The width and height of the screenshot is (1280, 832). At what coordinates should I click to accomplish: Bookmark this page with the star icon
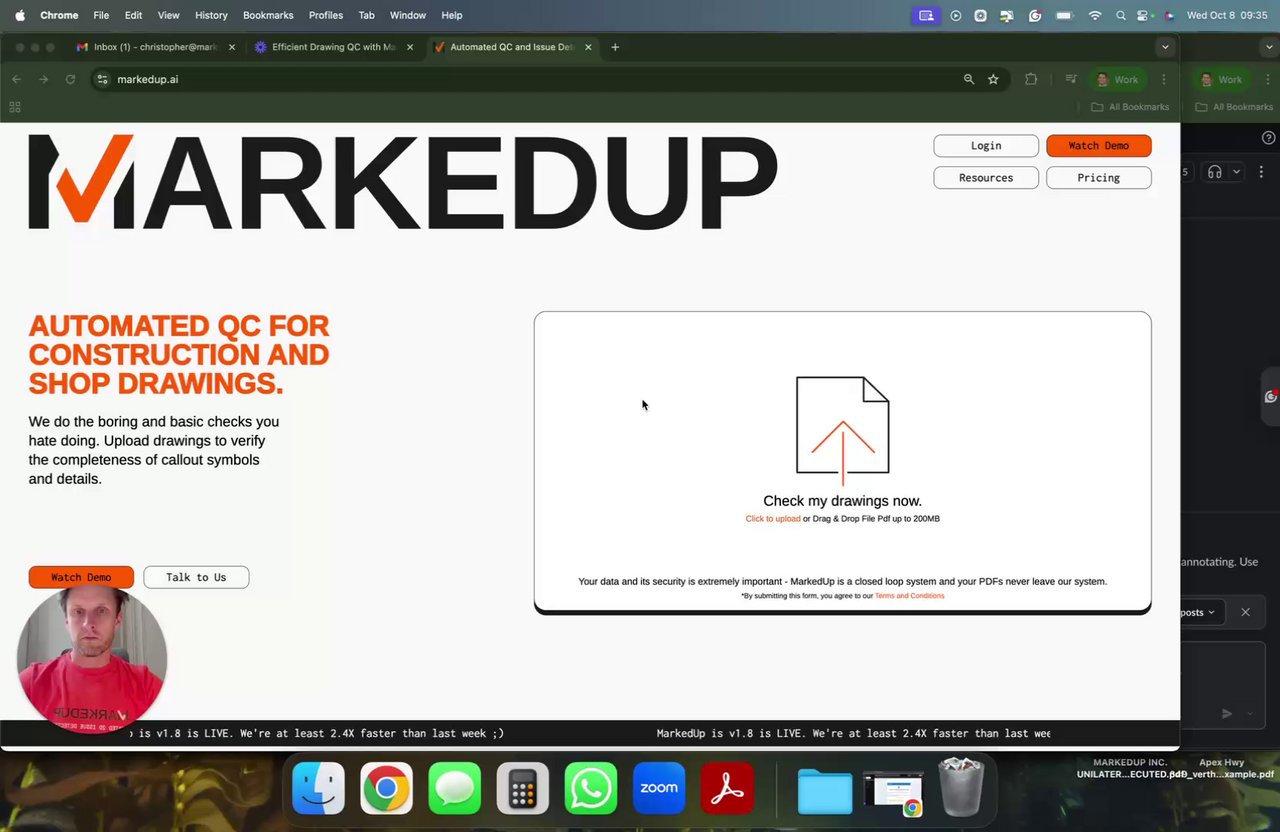(x=993, y=79)
